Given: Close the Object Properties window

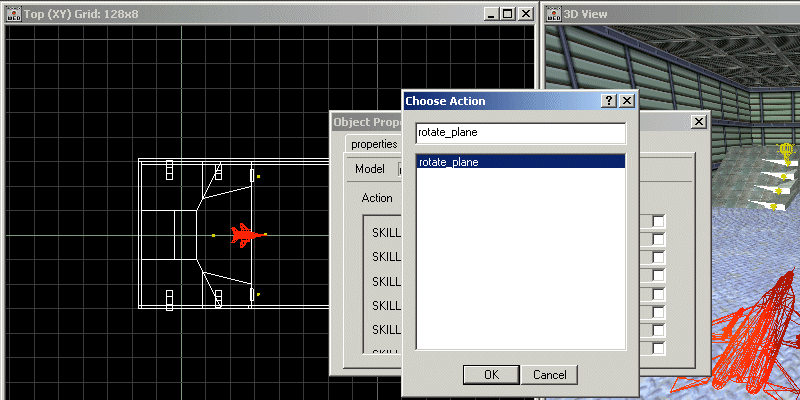Looking at the screenshot, I should pos(698,121).
